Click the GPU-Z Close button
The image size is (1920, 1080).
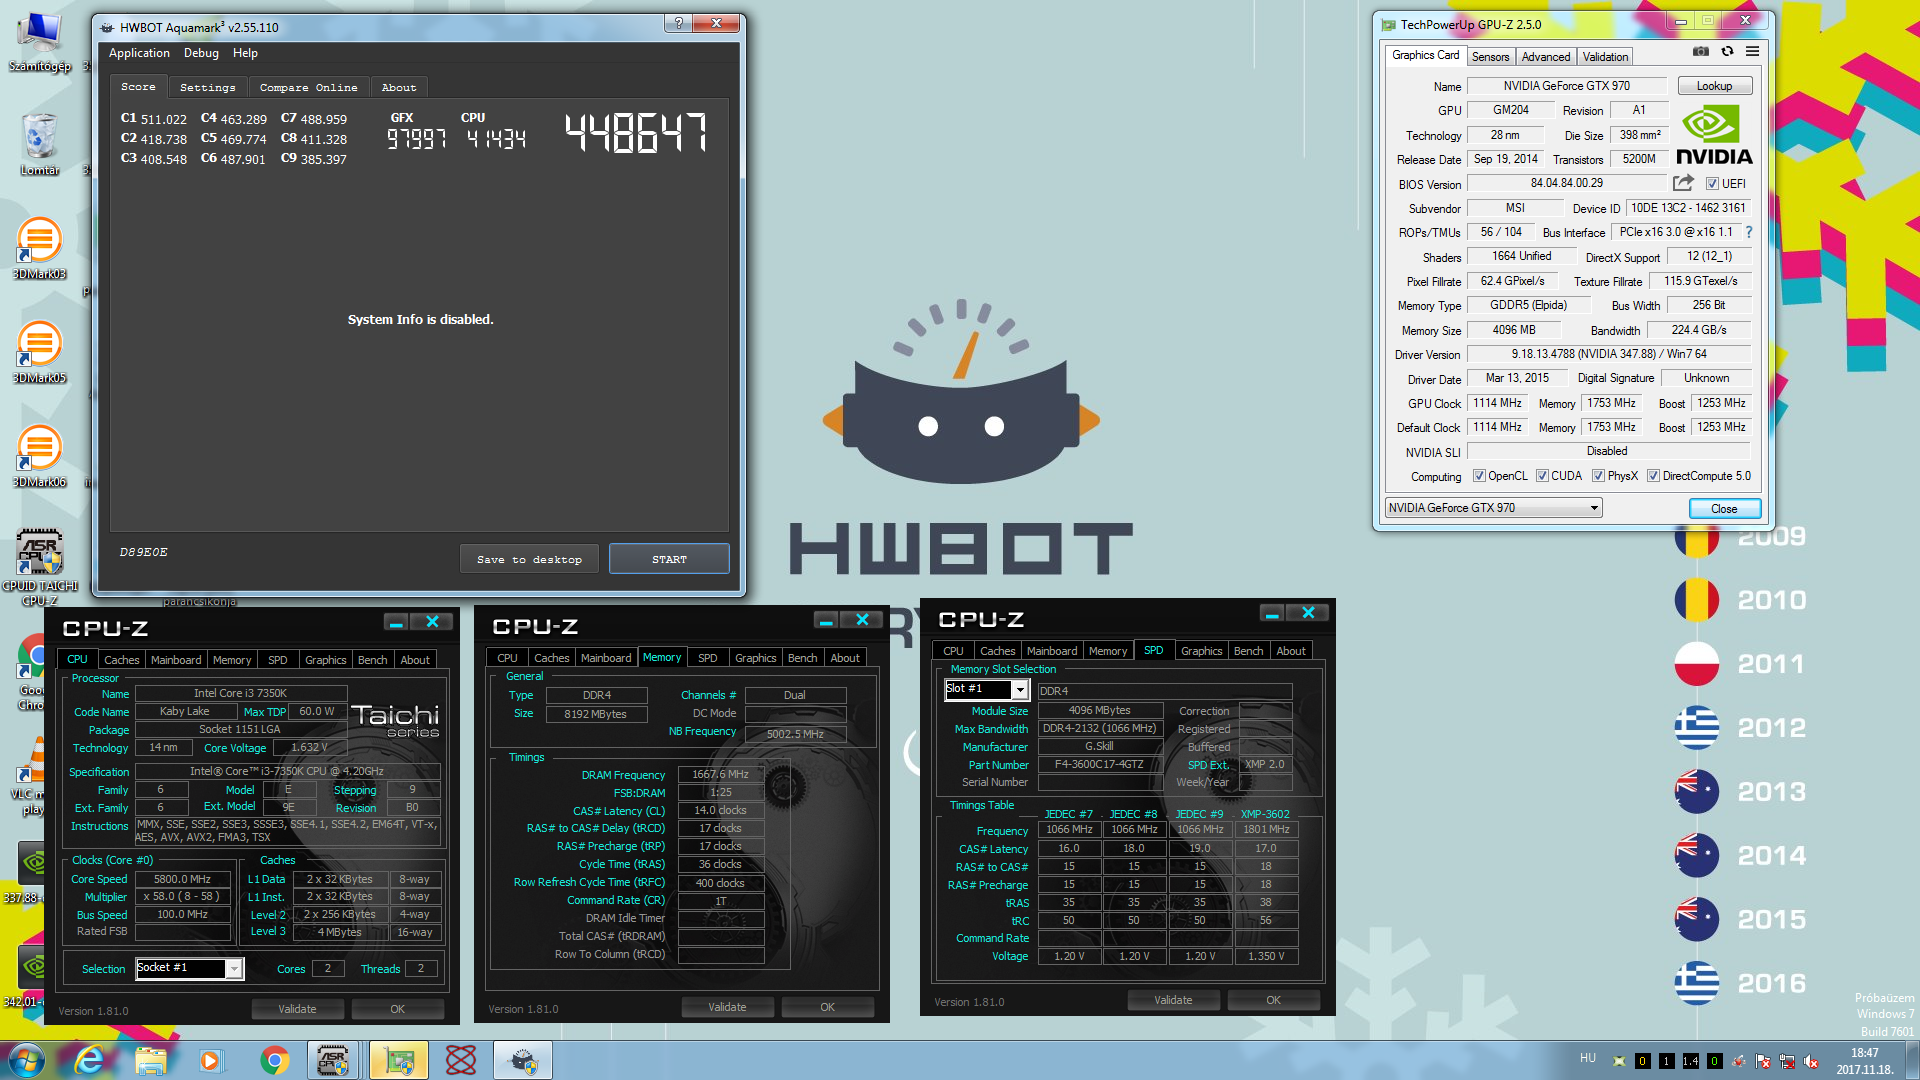(x=1724, y=509)
